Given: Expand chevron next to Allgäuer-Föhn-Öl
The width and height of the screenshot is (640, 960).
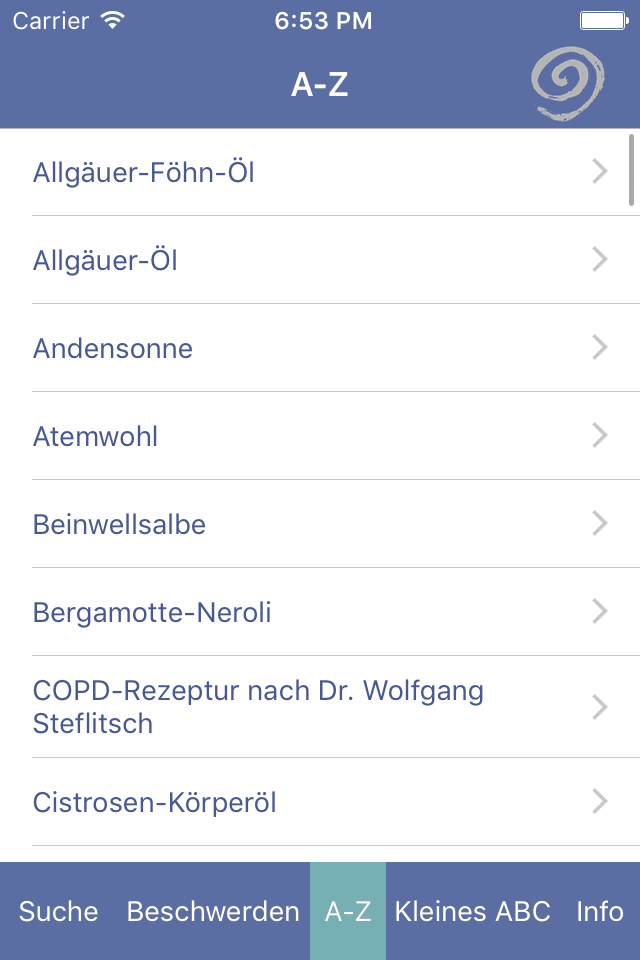Looking at the screenshot, I should tap(600, 172).
